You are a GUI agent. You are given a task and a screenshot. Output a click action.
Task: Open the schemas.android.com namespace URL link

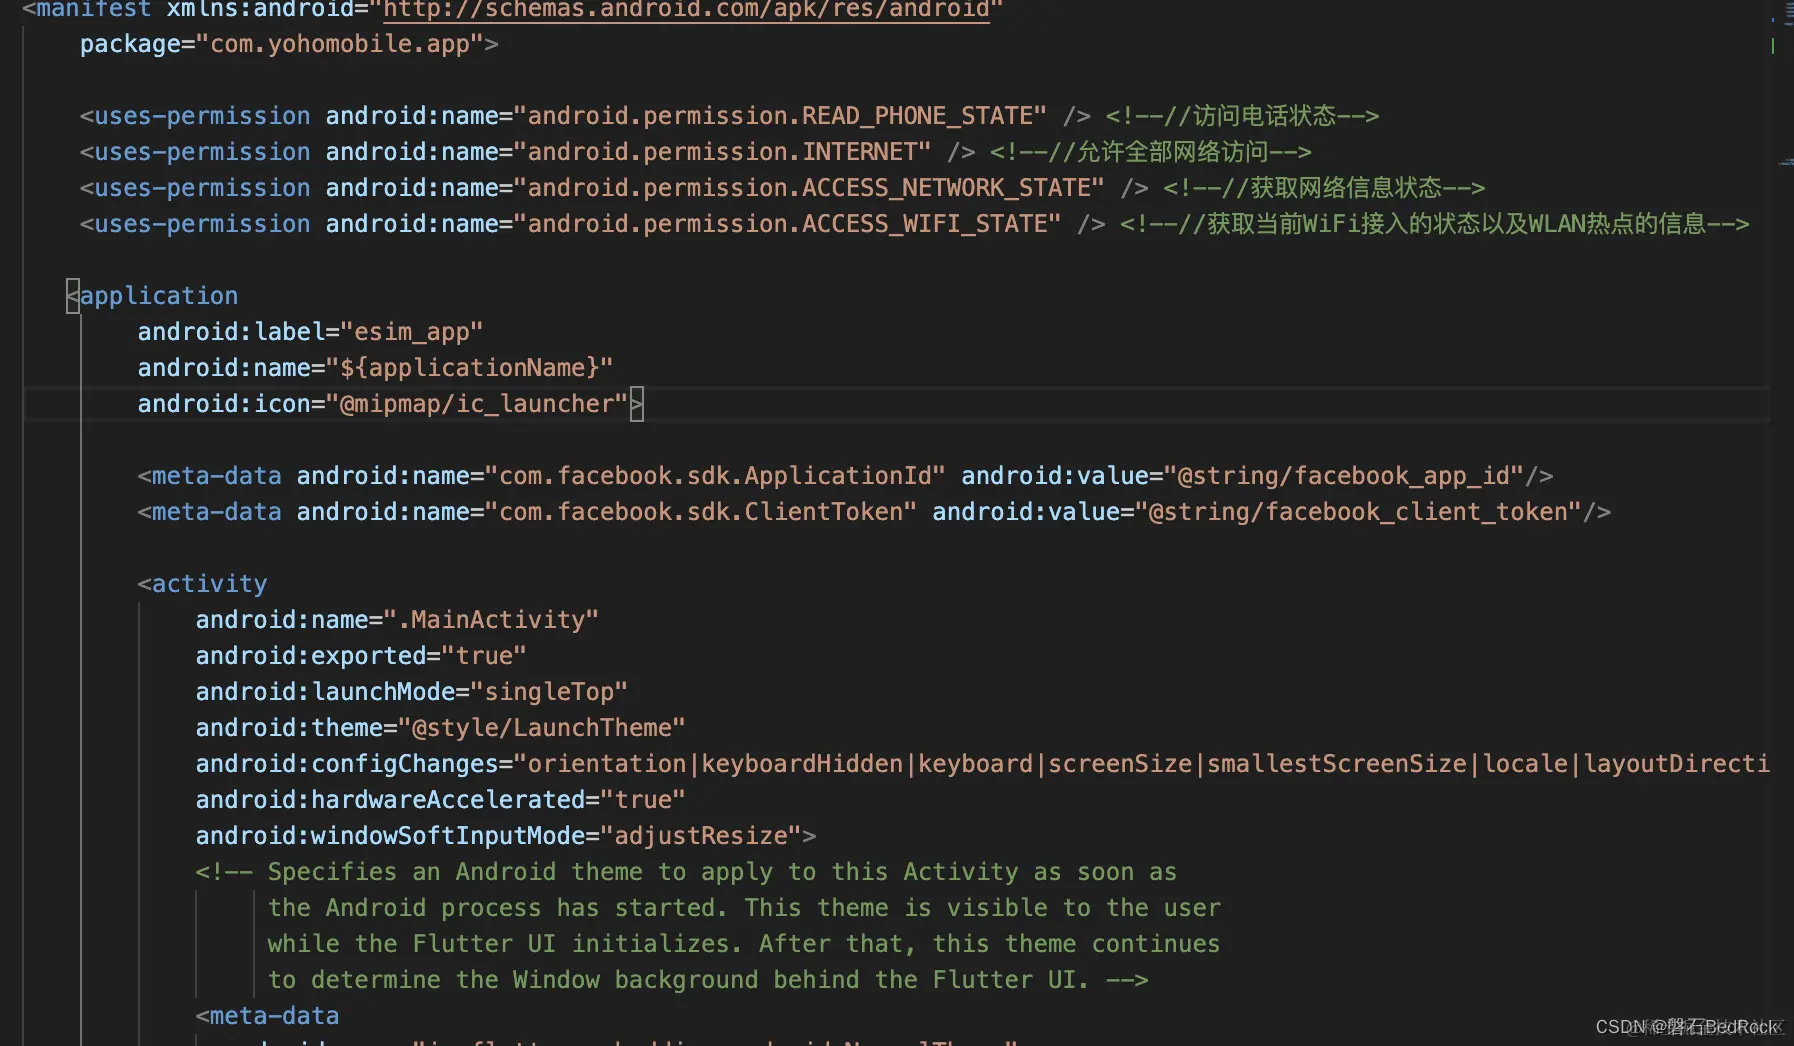click(686, 9)
